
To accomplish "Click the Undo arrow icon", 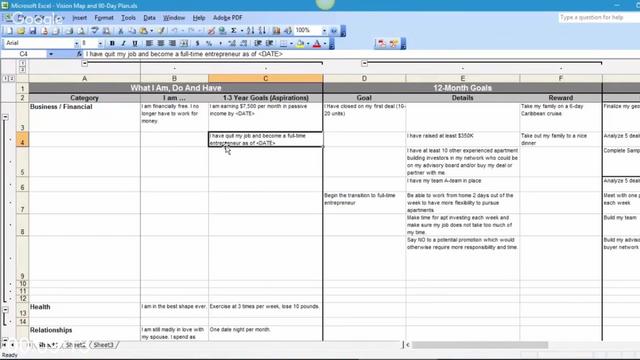I will pos(174,31).
